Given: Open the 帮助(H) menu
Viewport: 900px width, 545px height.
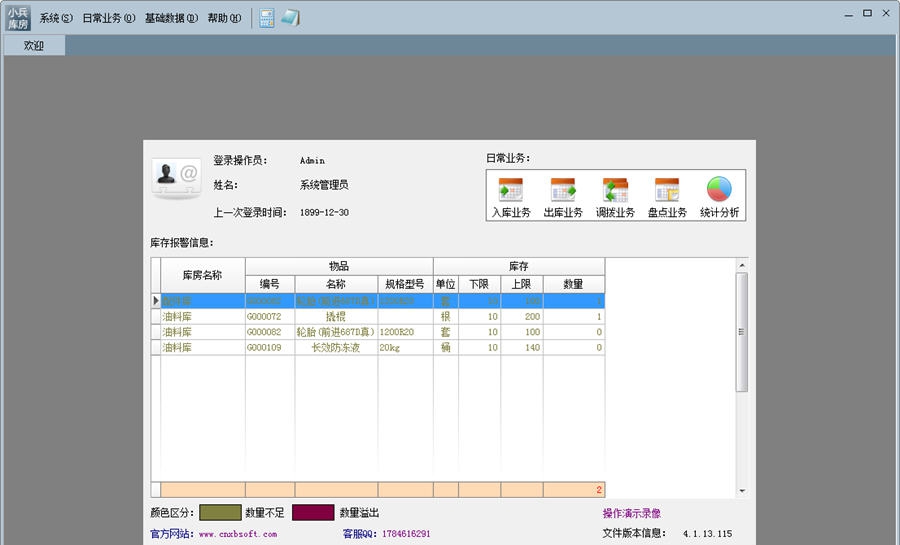Looking at the screenshot, I should [x=224, y=18].
